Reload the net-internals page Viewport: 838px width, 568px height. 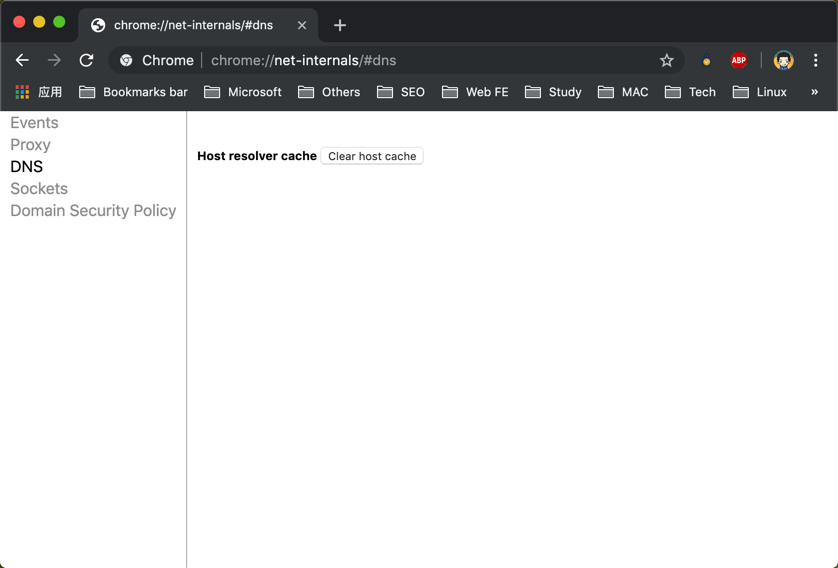click(87, 60)
